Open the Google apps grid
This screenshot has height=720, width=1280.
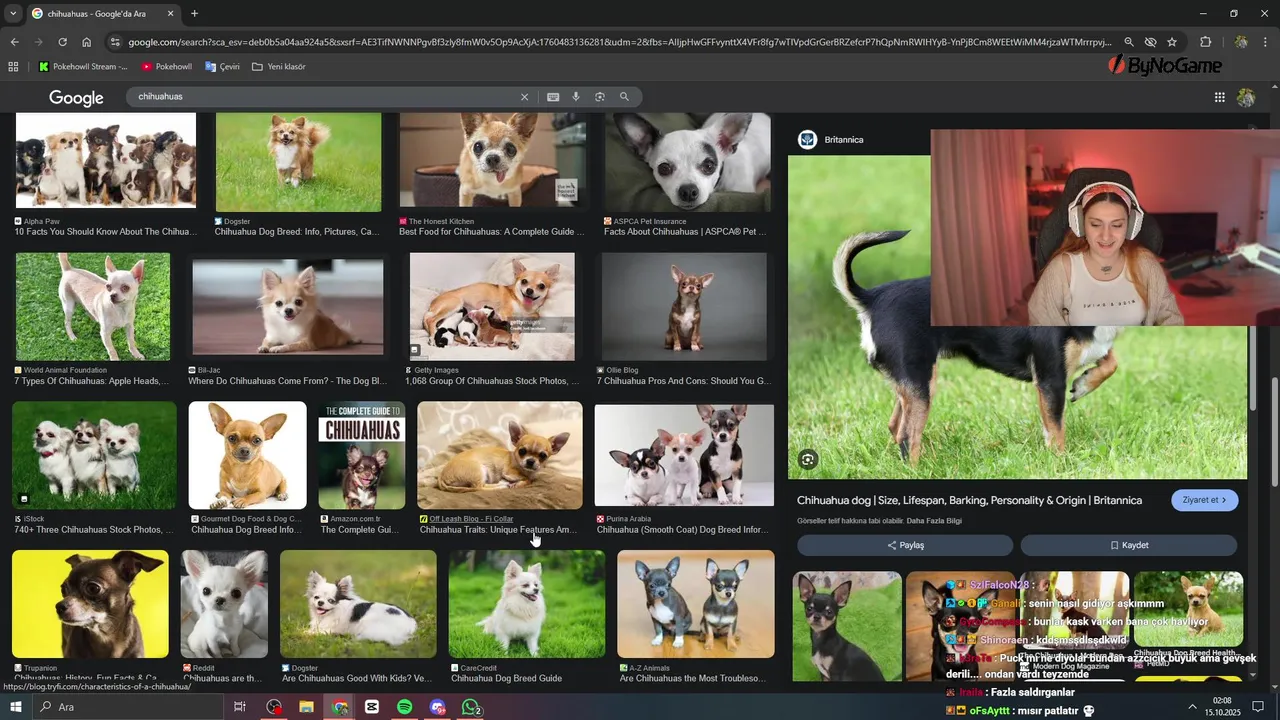click(1220, 97)
